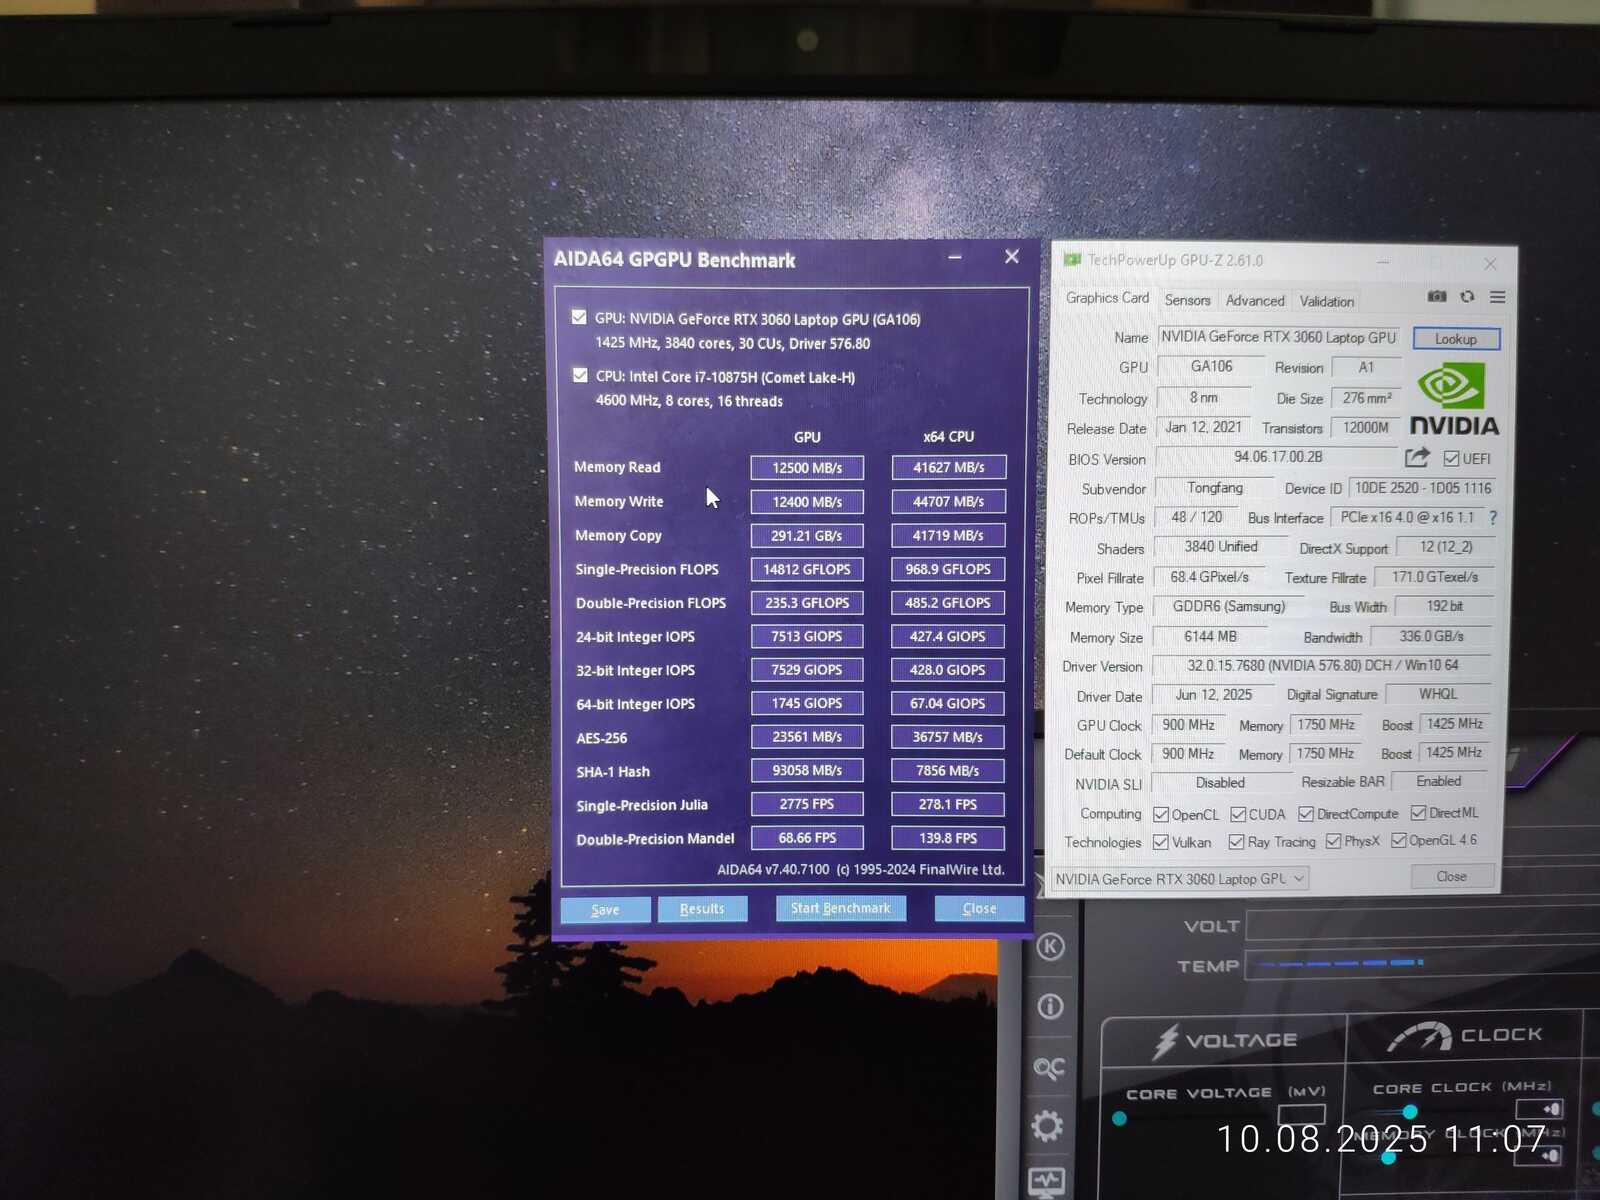Open the GPU-Z hamburger menu

click(x=1497, y=297)
